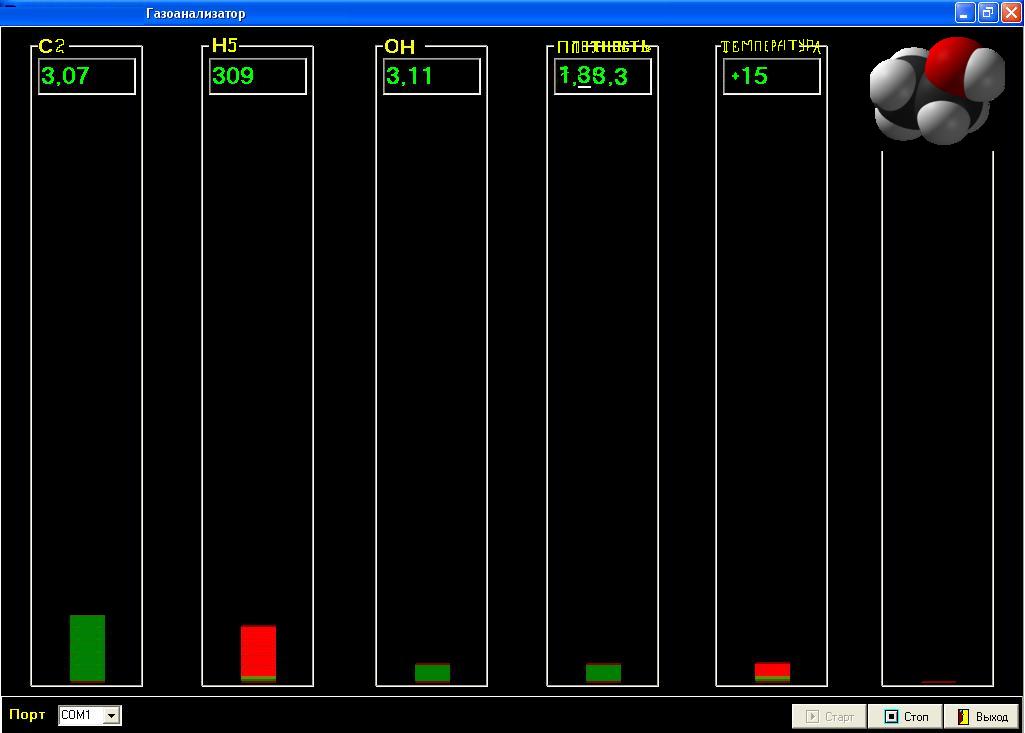Click the Порт label

tap(27, 715)
